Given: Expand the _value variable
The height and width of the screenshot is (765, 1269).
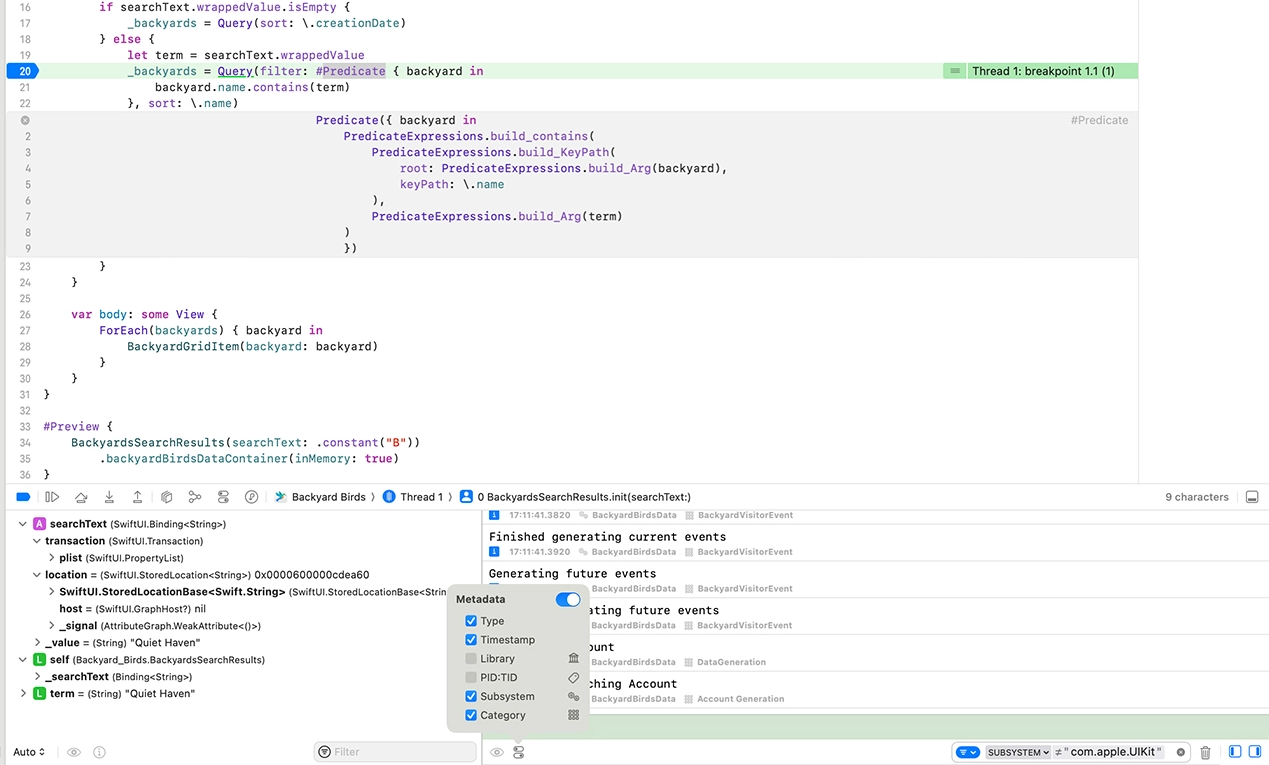Looking at the screenshot, I should point(37,643).
